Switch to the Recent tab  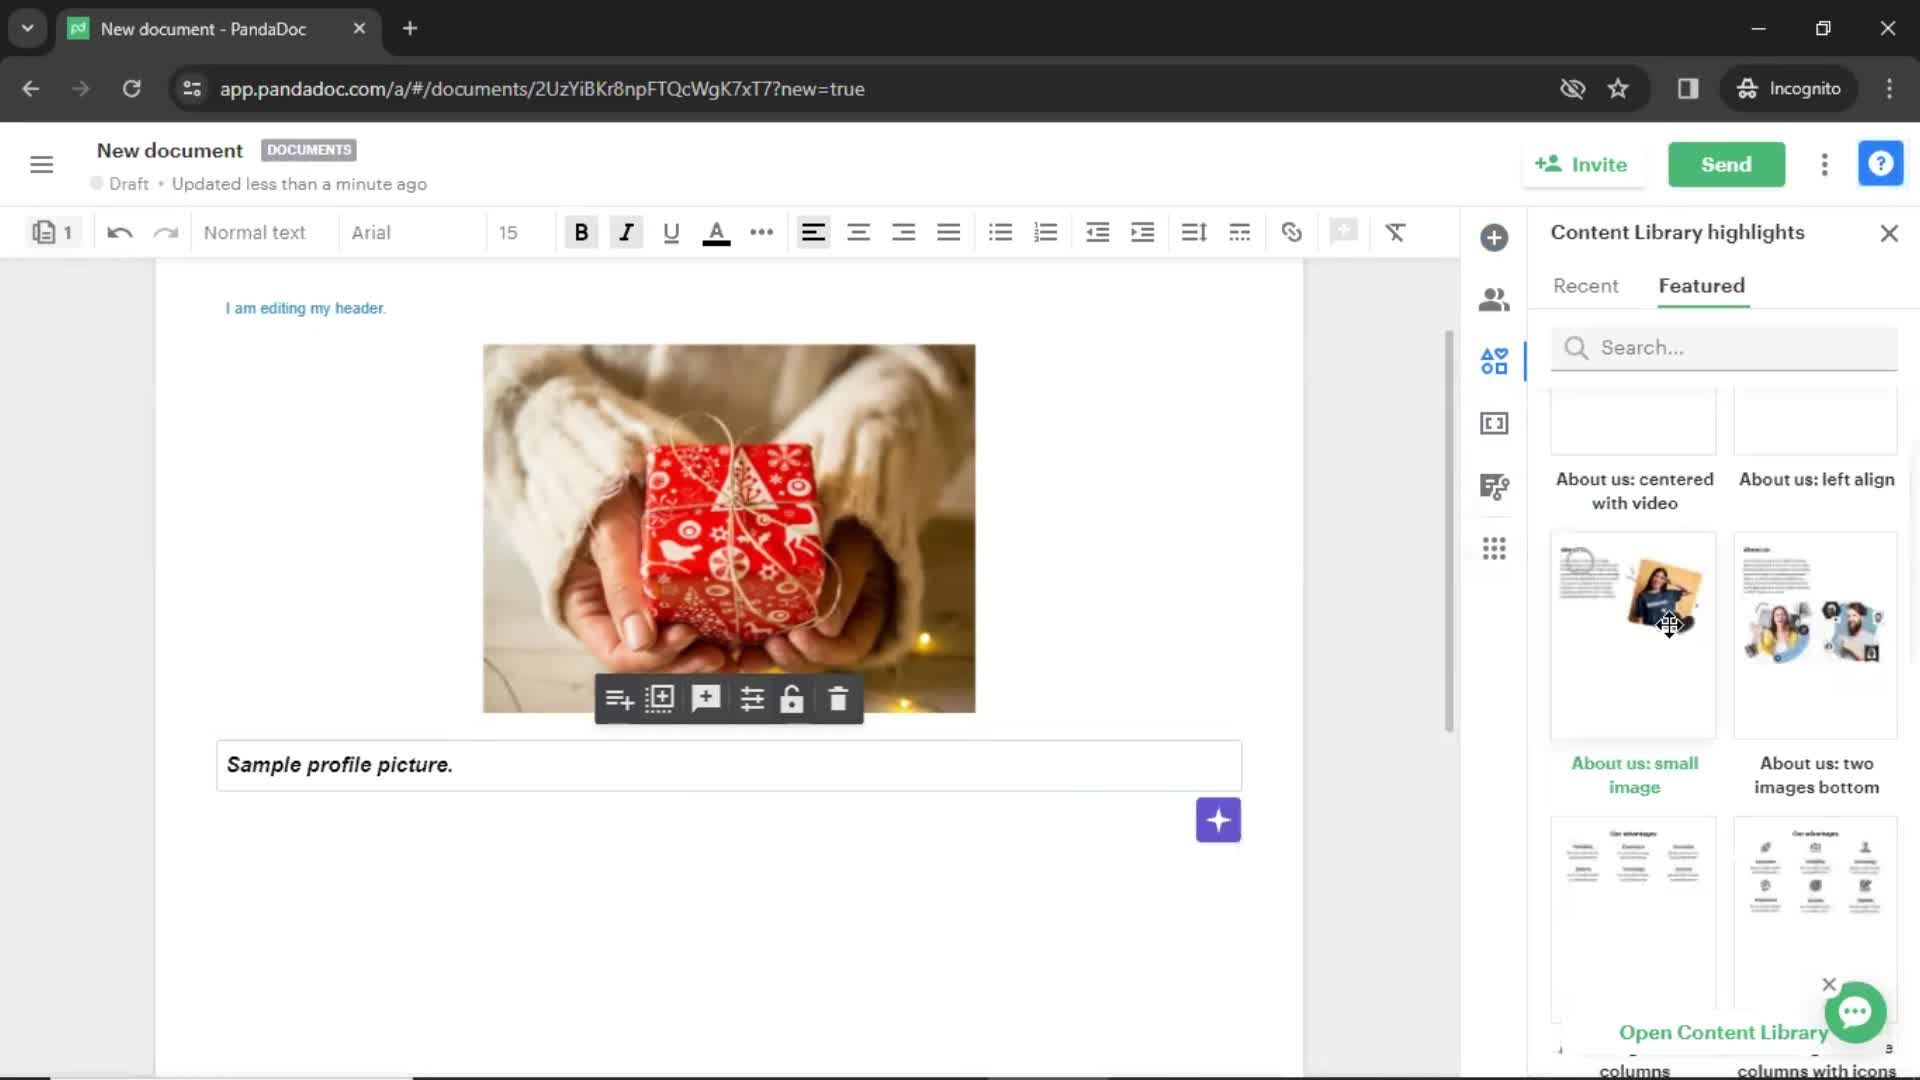1586,286
